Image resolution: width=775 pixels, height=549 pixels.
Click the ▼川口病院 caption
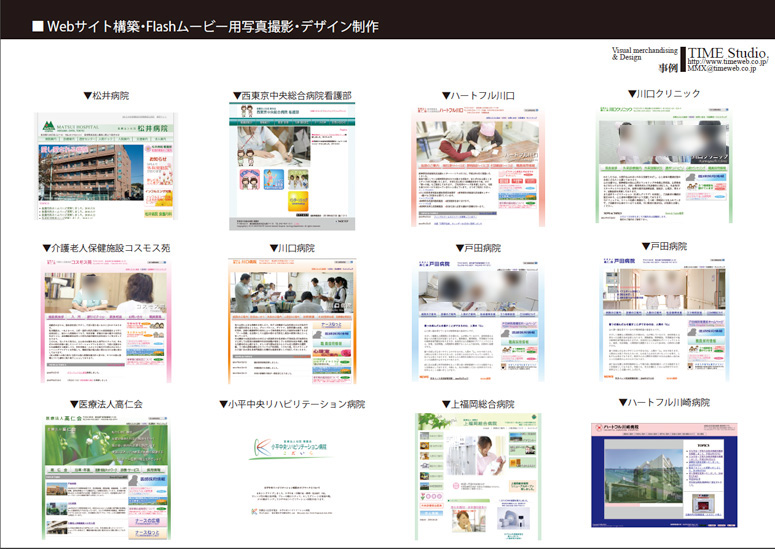tap(292, 248)
